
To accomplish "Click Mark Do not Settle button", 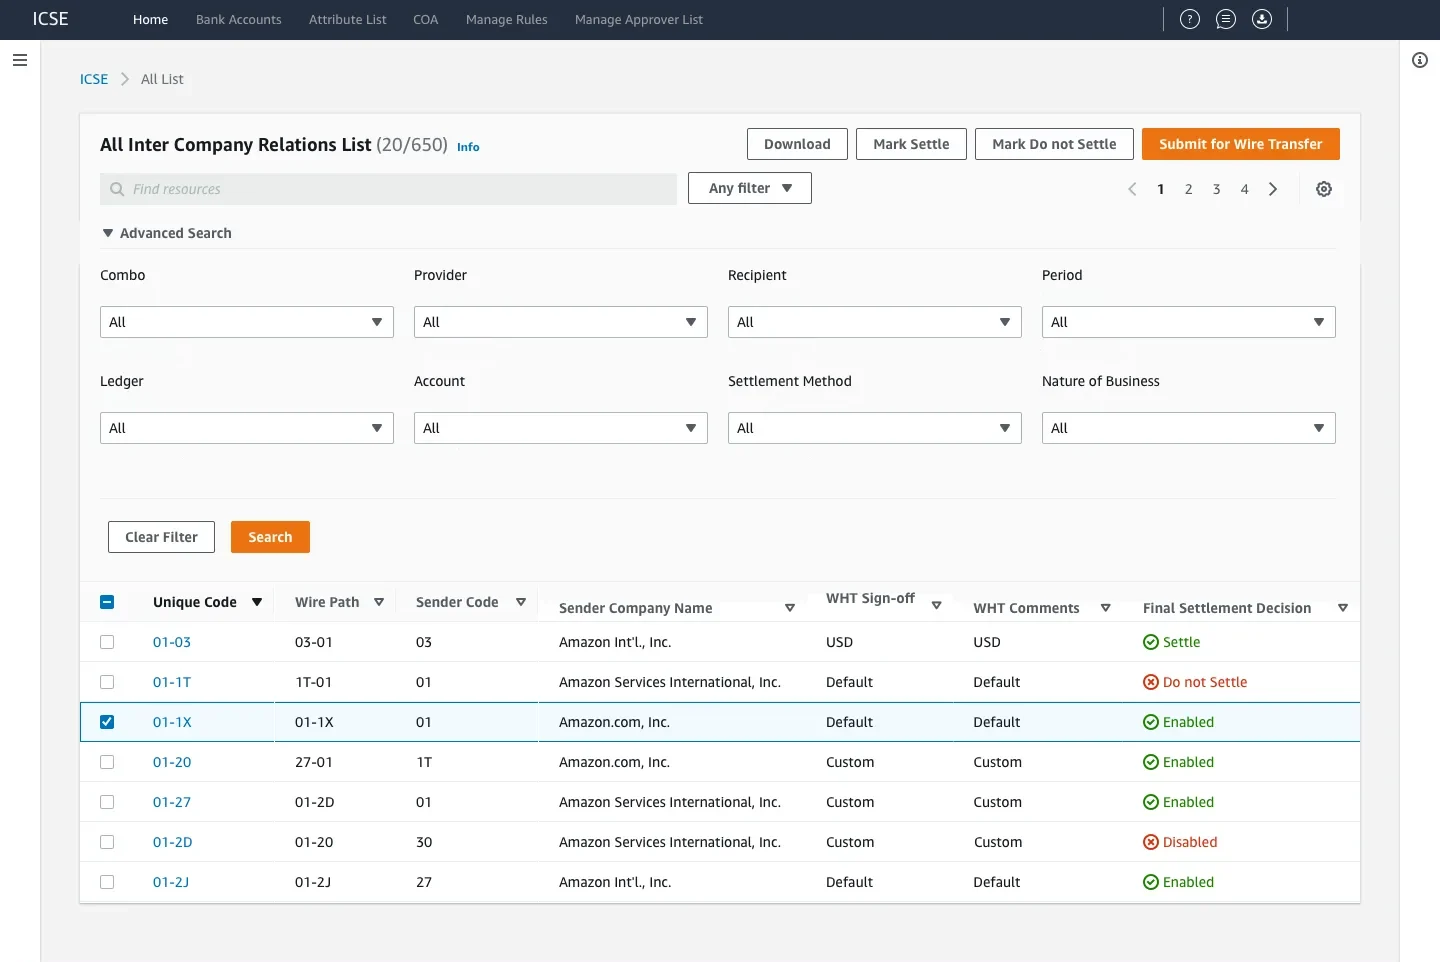I will (1054, 144).
